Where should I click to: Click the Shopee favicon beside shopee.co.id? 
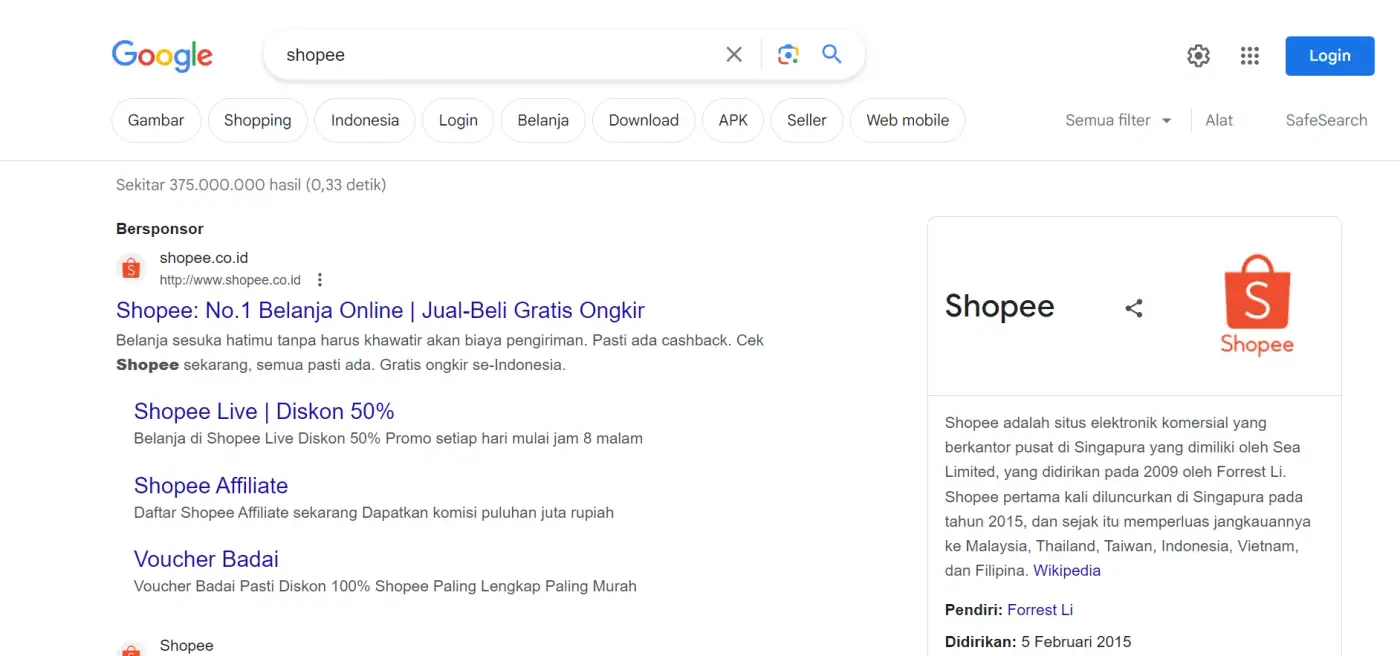coord(131,268)
